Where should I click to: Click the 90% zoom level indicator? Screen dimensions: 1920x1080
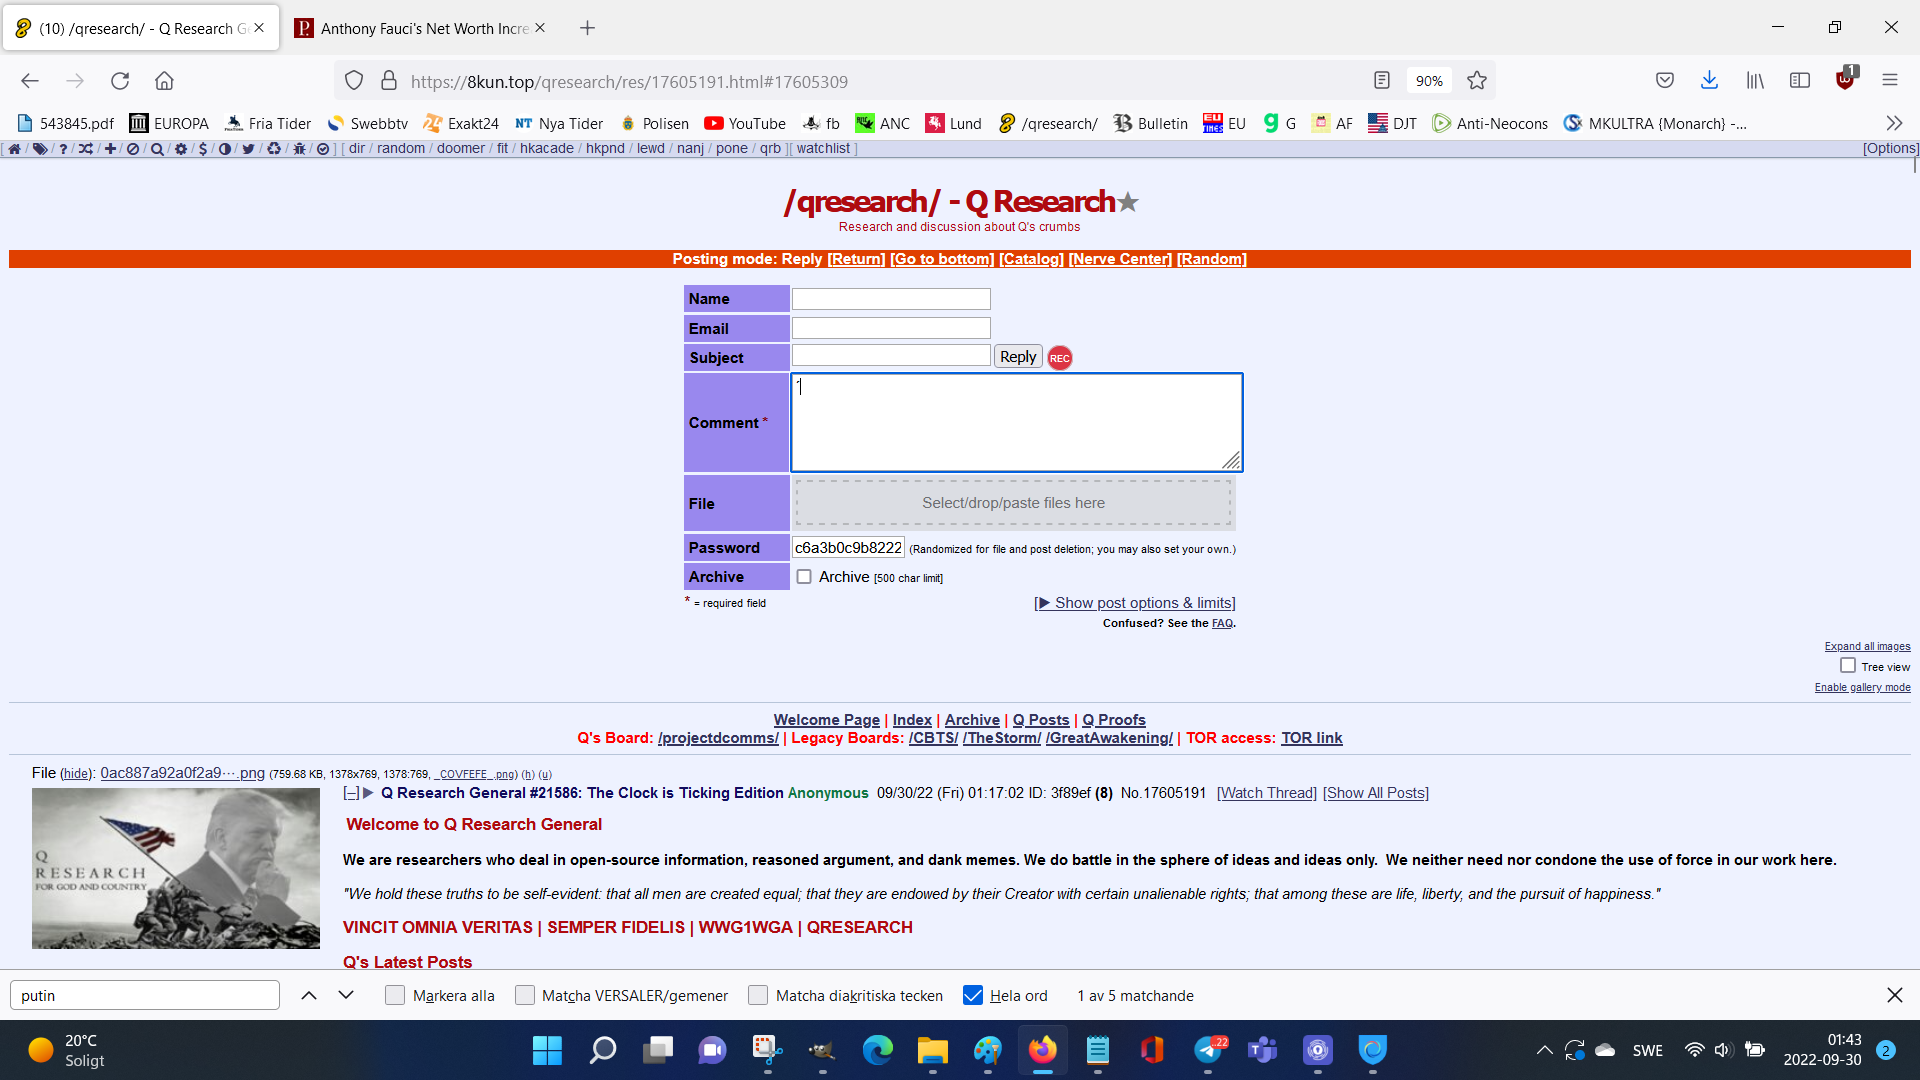tap(1429, 81)
